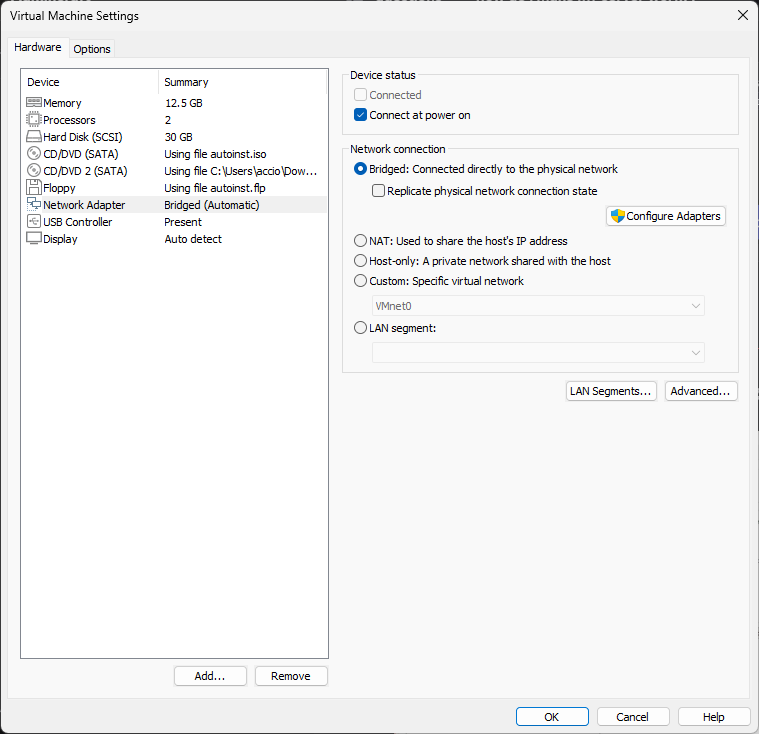Screen dimensions: 759x734
Task: Open the VMnet0 virtual network dropdown
Action: pyautogui.click(x=538, y=306)
